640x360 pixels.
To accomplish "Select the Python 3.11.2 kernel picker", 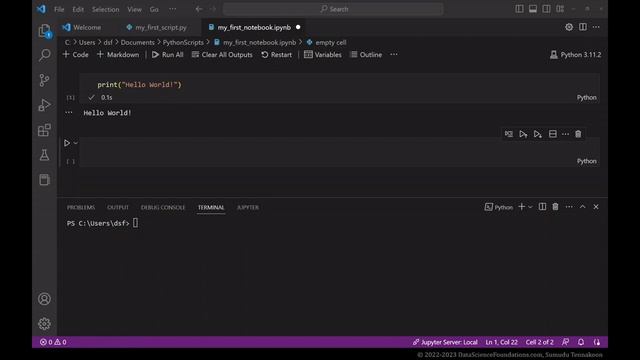I will coord(576,55).
